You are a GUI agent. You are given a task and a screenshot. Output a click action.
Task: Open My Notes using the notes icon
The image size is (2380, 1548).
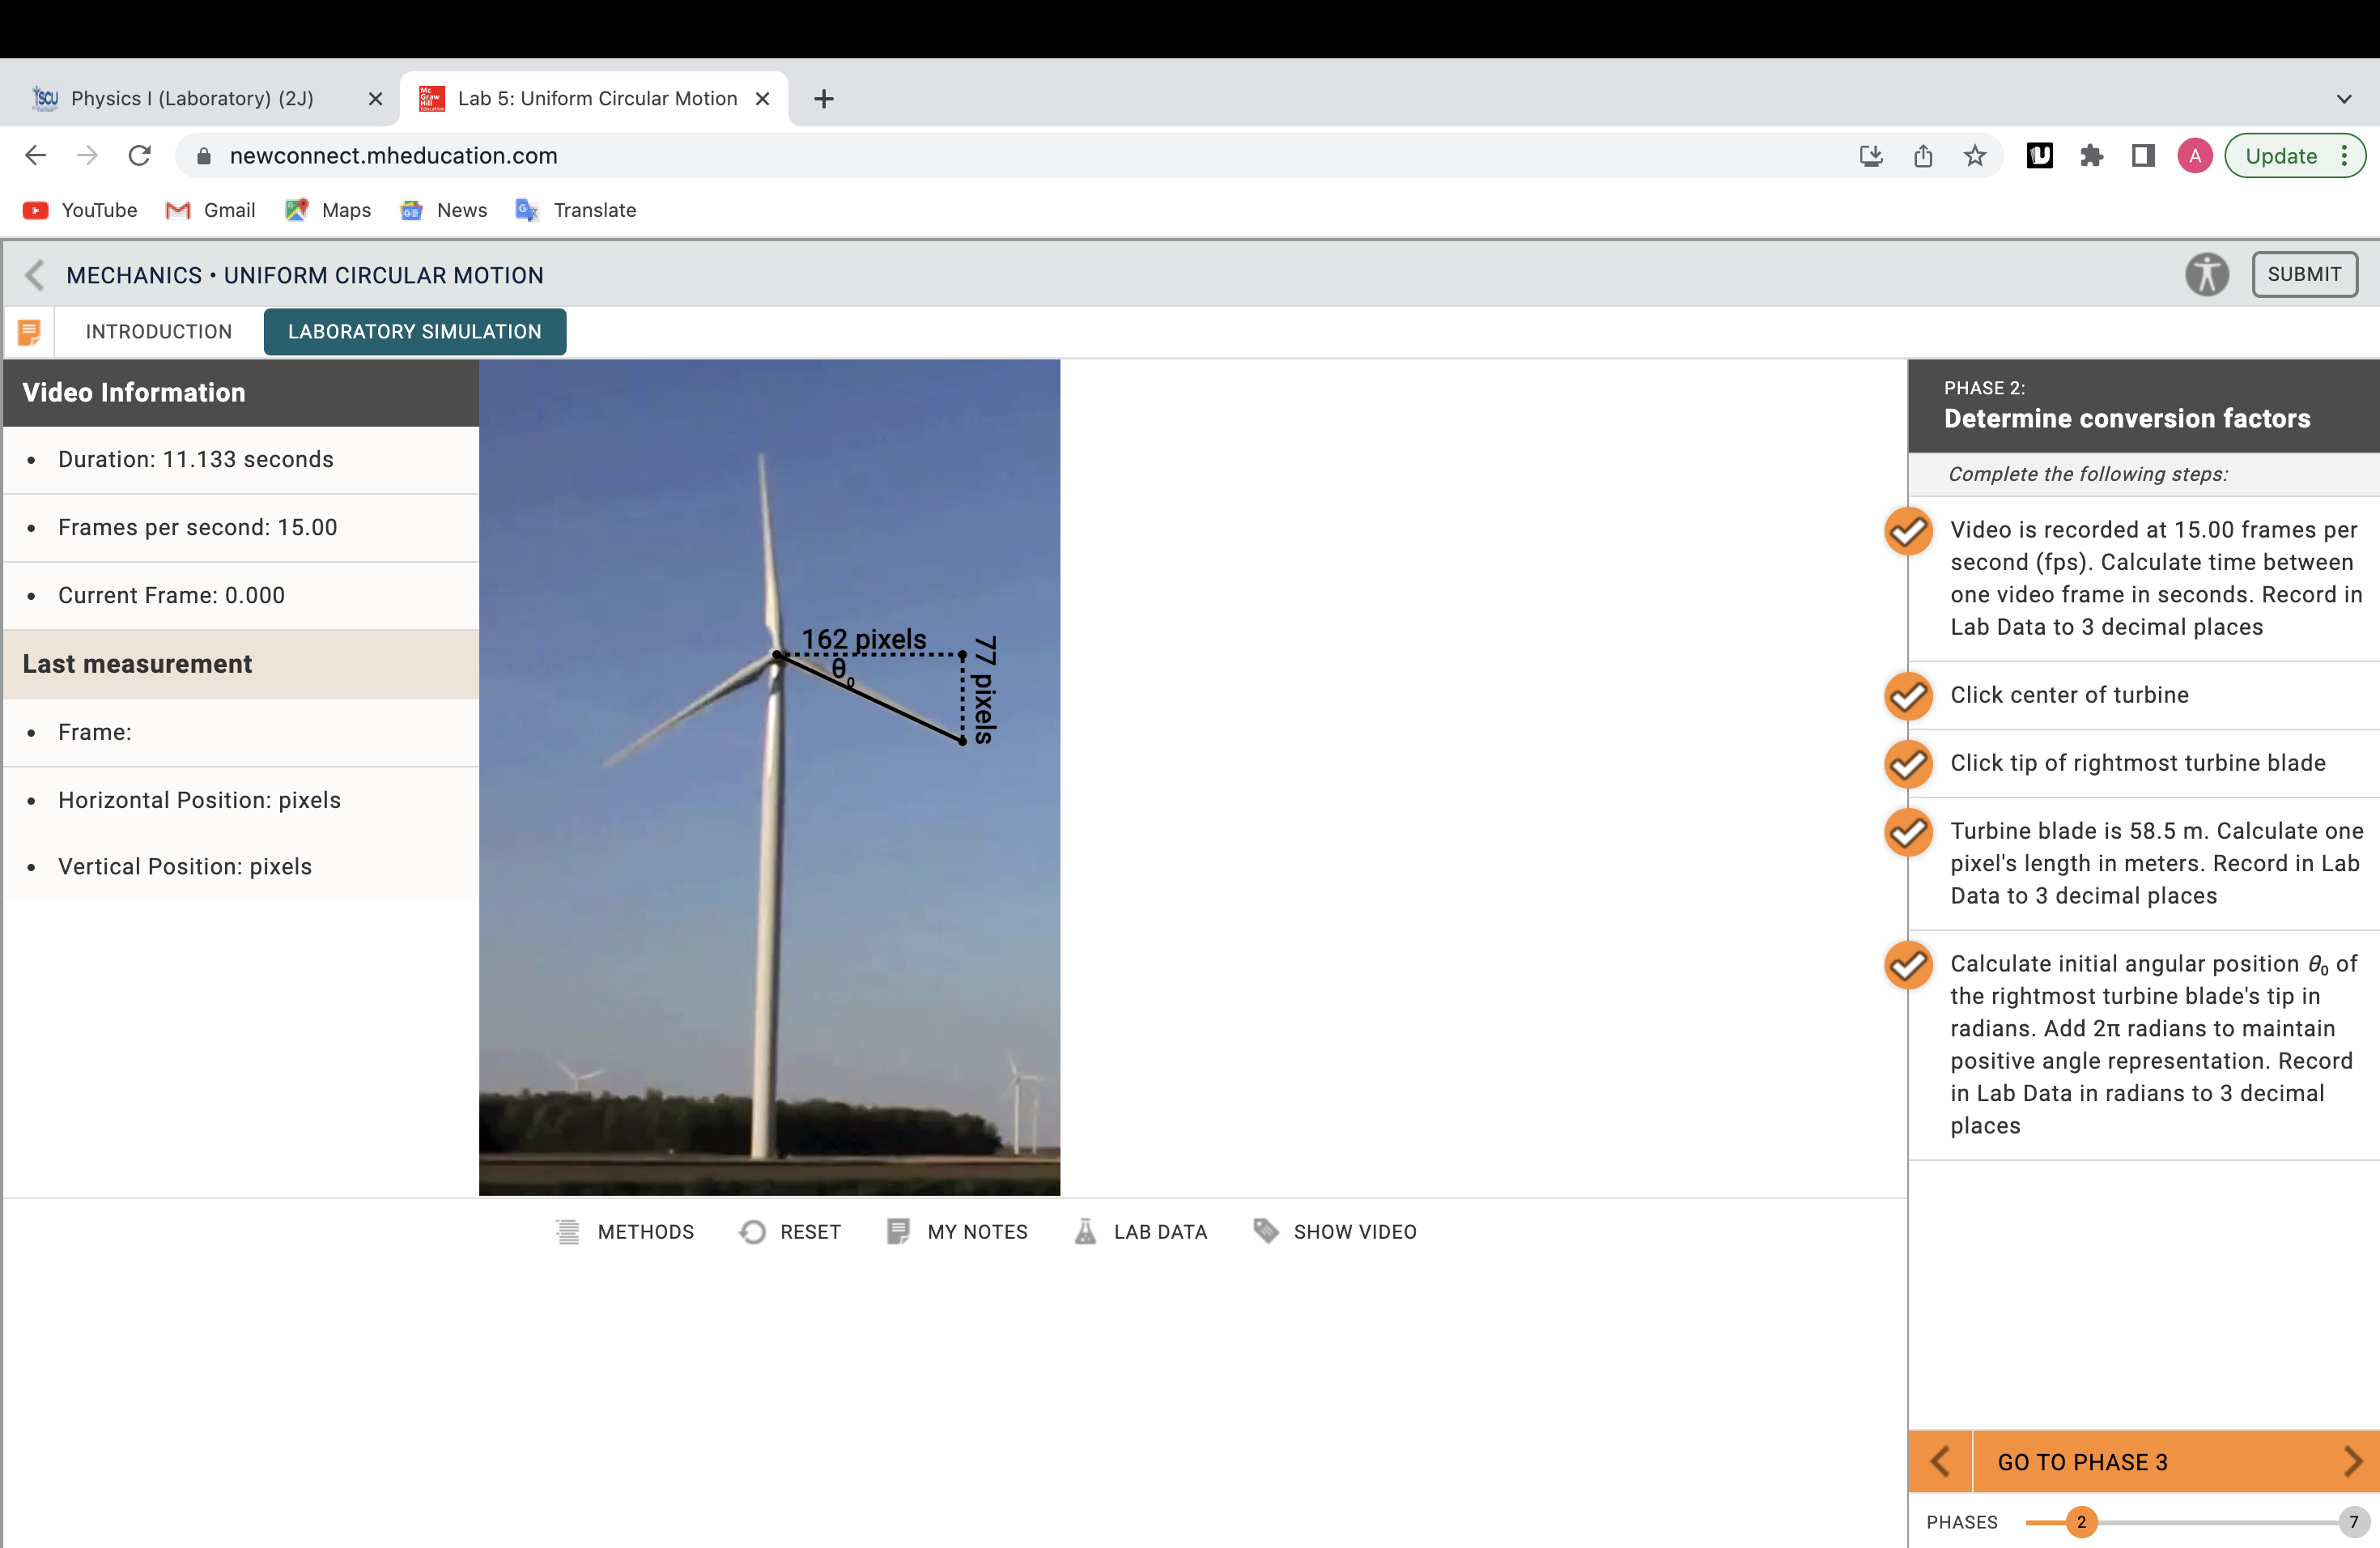tap(898, 1231)
